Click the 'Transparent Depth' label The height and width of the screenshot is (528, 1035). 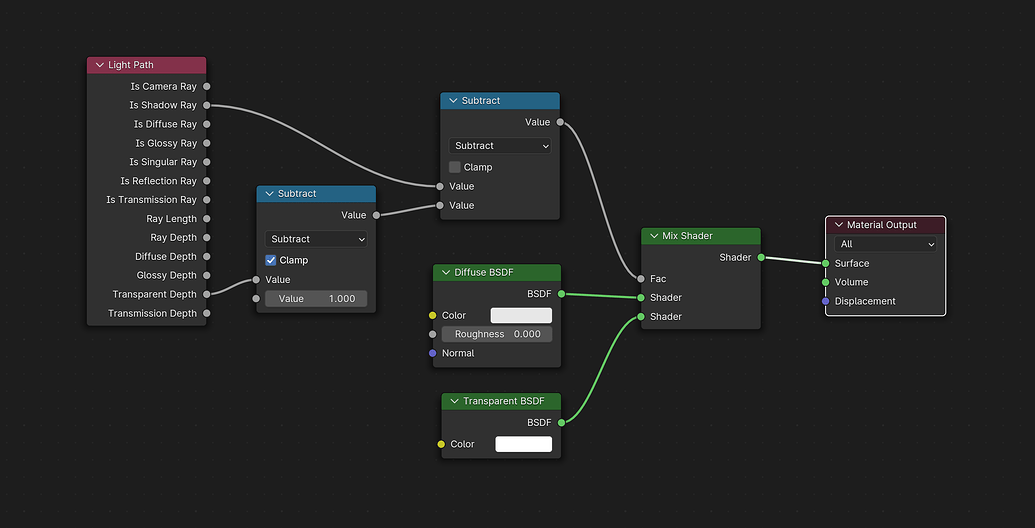(154, 294)
